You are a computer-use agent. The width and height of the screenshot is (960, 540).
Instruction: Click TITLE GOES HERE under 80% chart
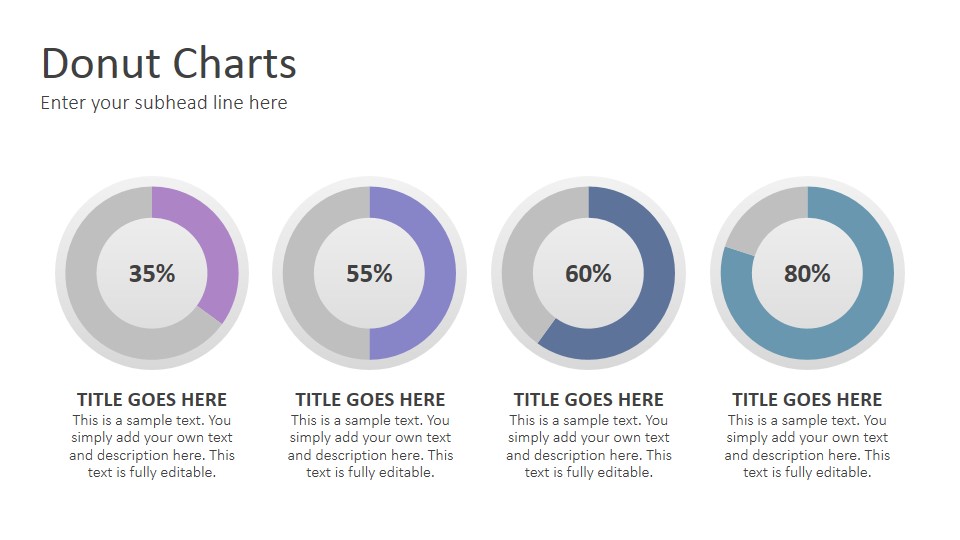tap(807, 400)
